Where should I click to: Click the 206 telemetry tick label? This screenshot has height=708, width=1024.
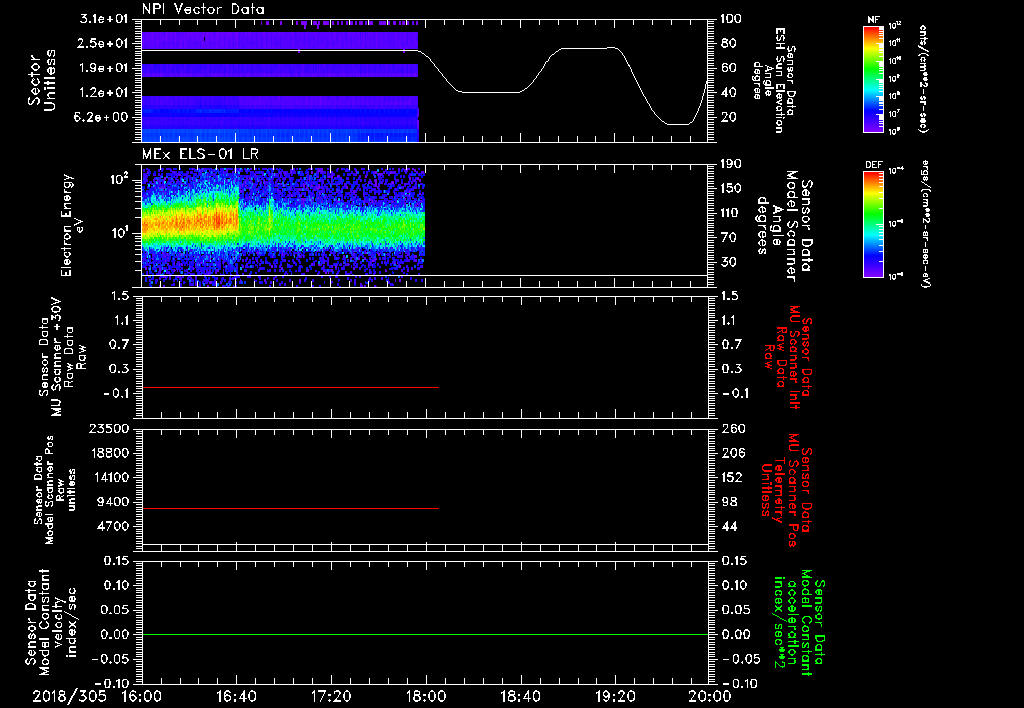point(732,453)
